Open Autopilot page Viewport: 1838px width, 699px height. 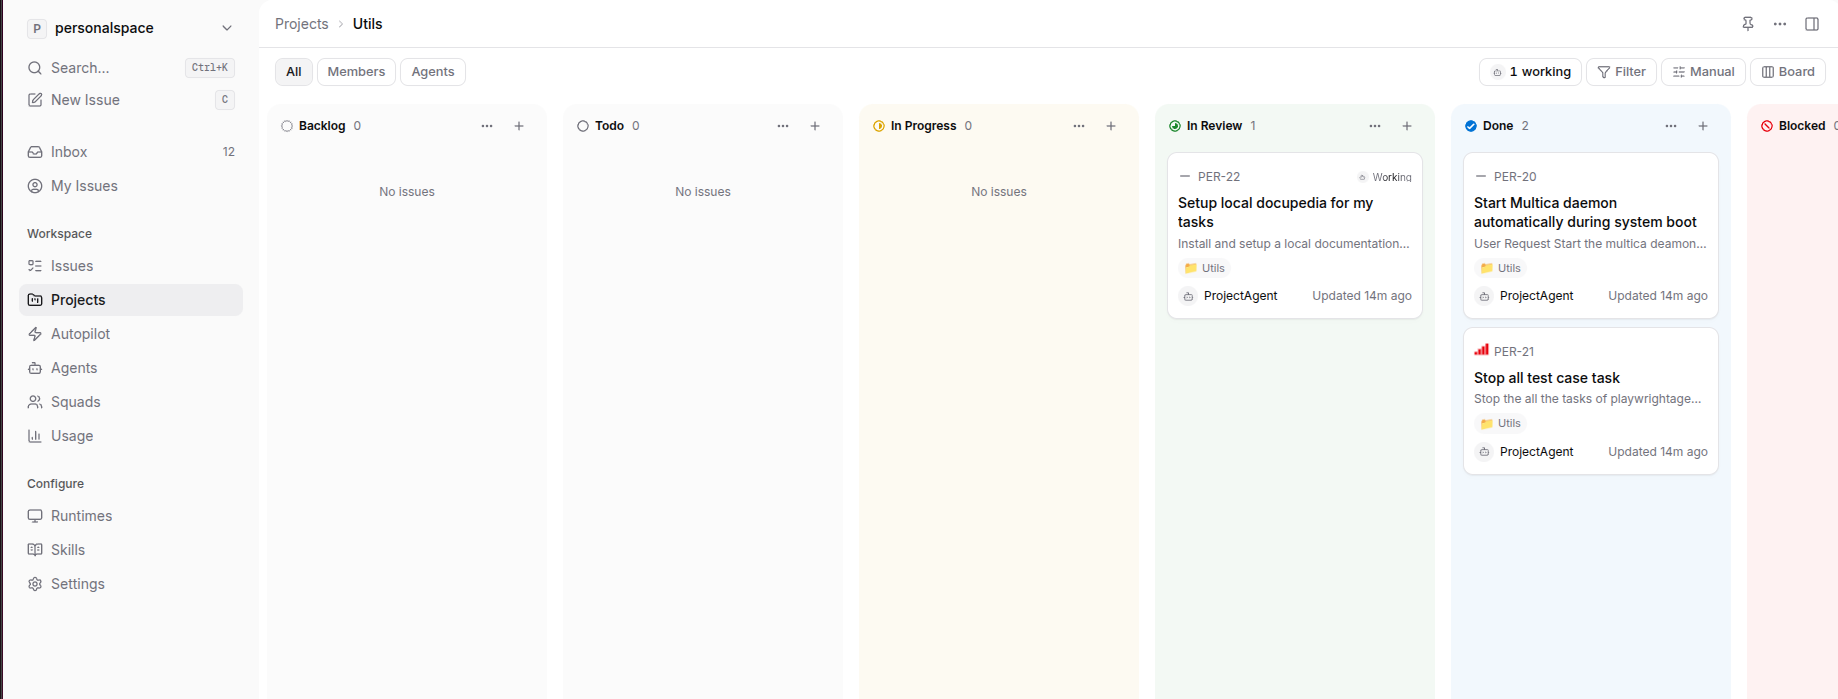click(x=131, y=334)
